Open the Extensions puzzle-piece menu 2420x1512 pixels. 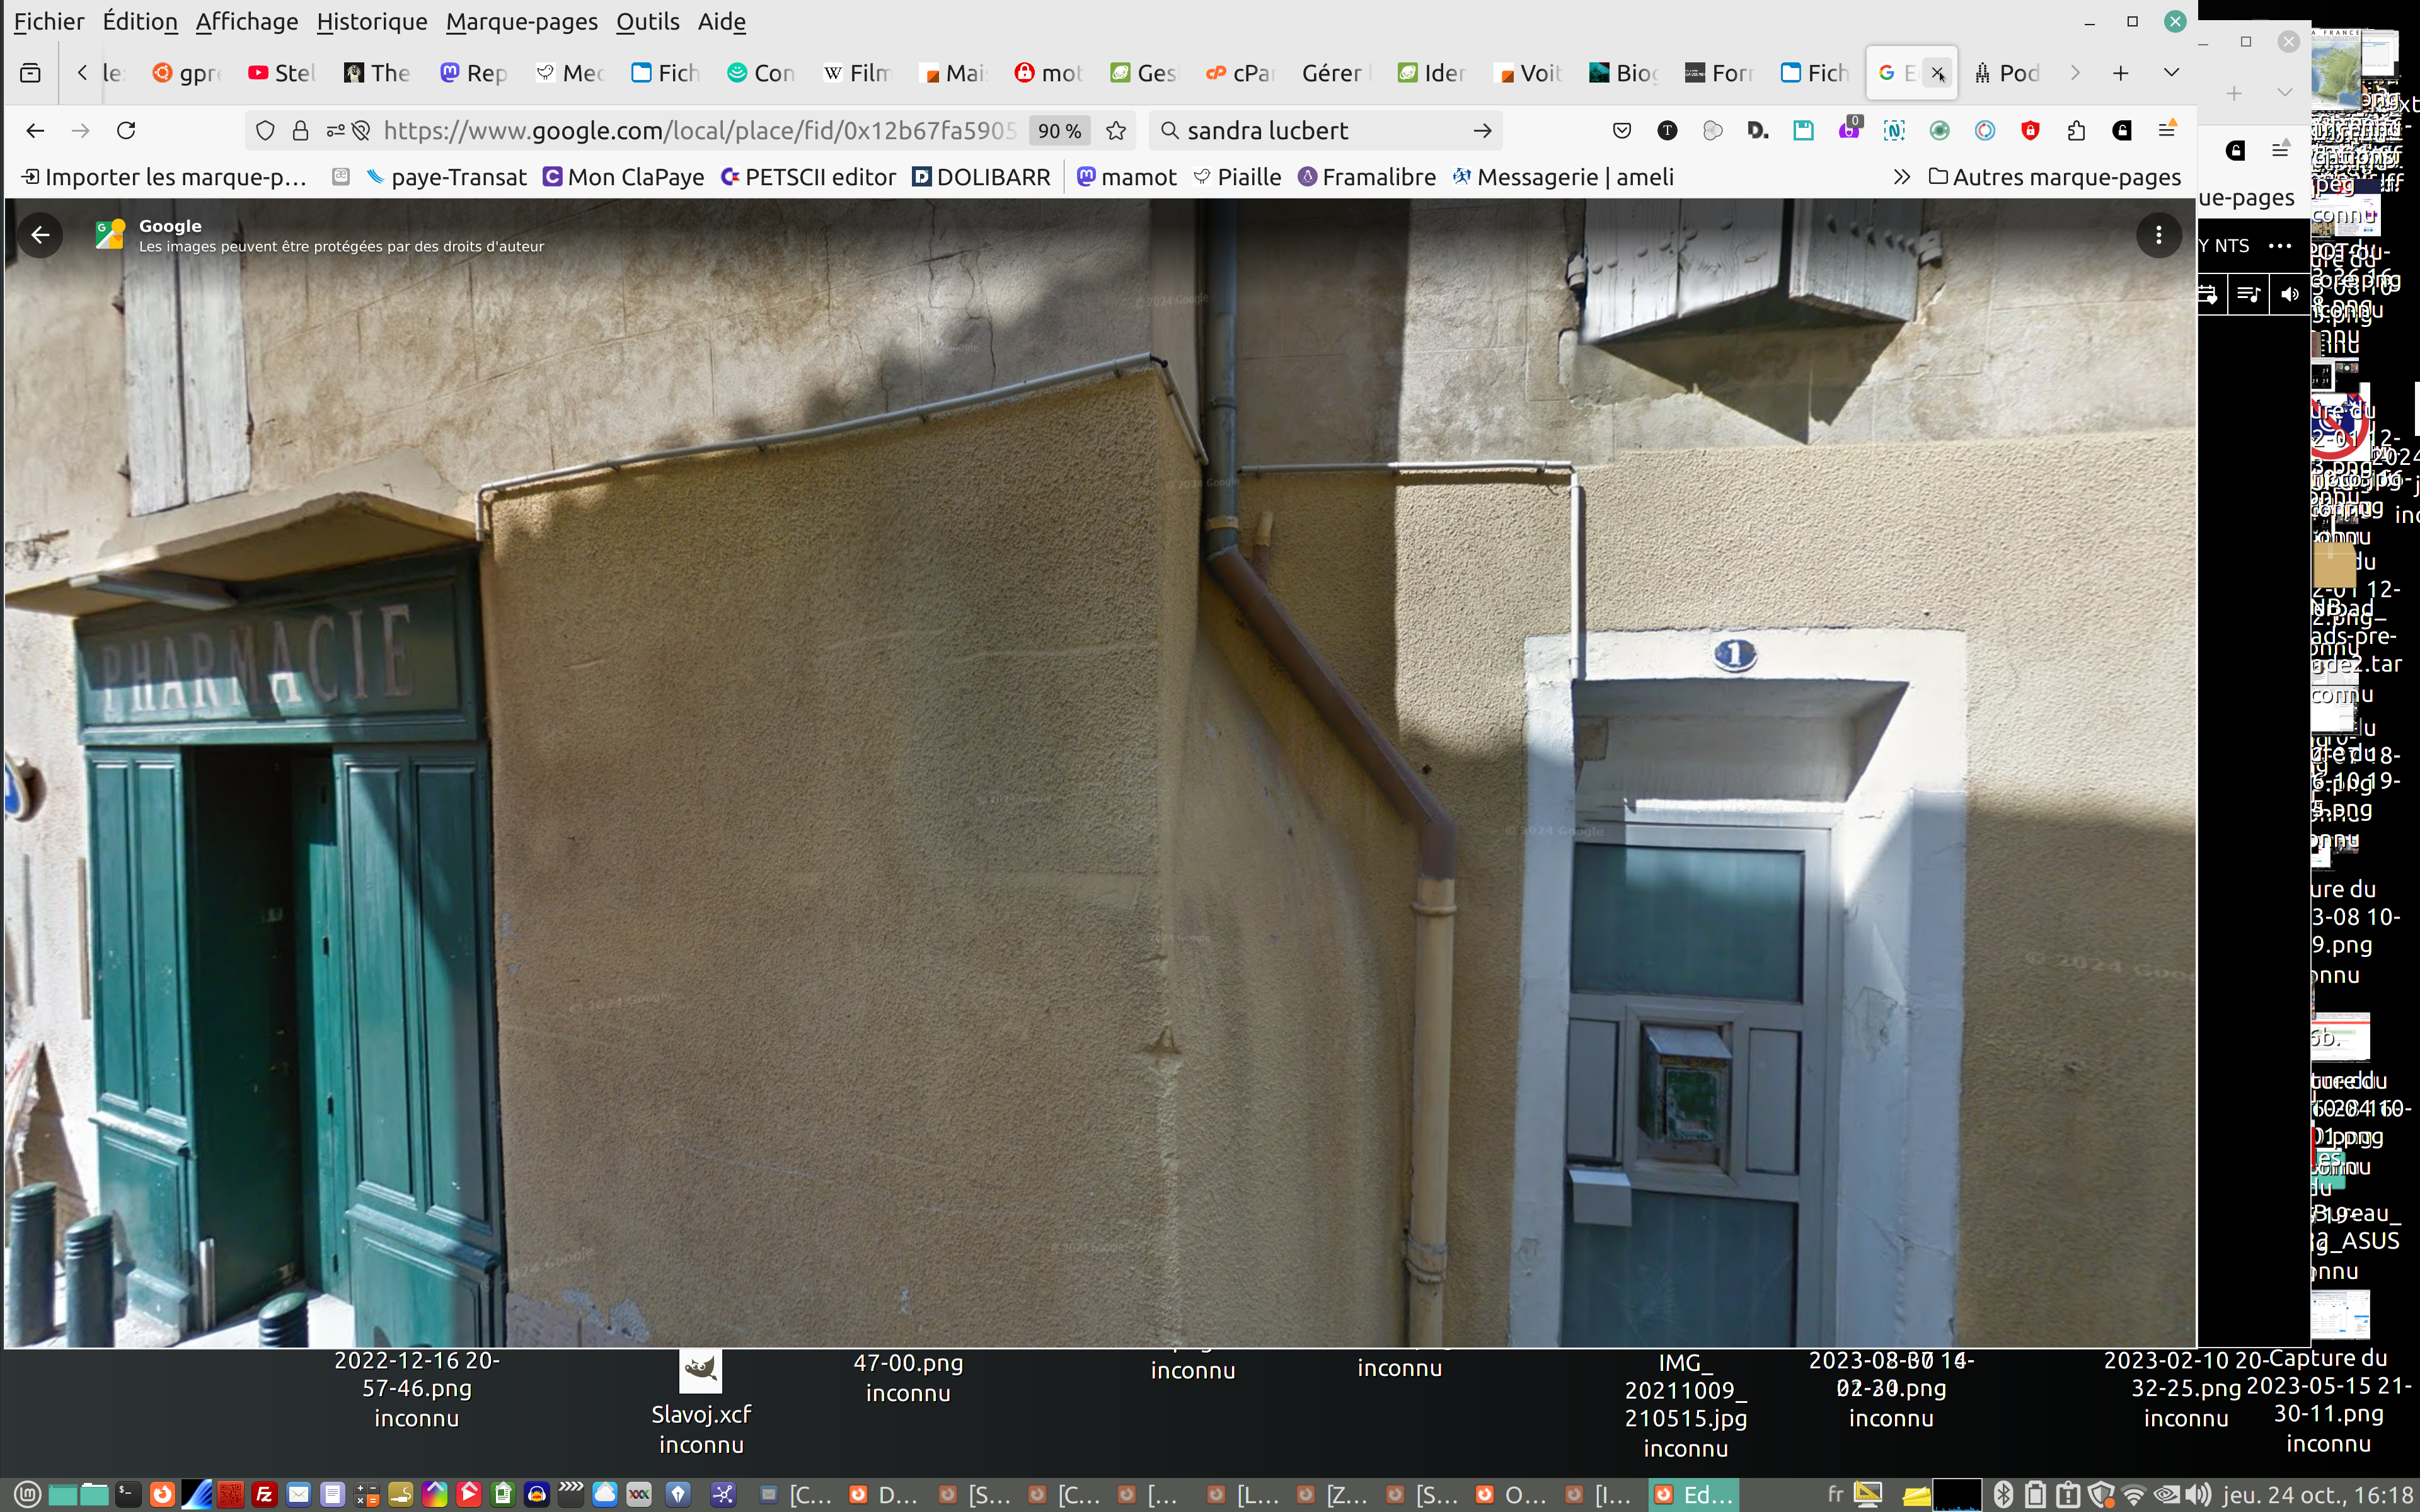[2076, 131]
